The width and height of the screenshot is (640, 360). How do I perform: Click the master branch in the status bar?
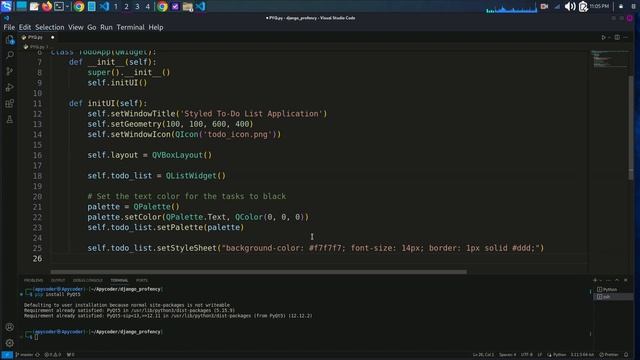pyautogui.click(x=24, y=355)
